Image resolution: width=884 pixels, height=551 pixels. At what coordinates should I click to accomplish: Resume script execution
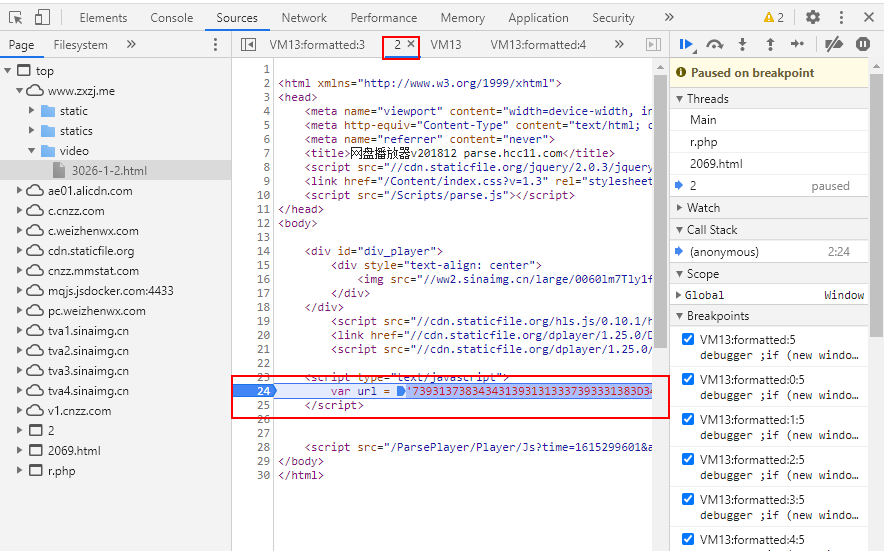pos(687,44)
